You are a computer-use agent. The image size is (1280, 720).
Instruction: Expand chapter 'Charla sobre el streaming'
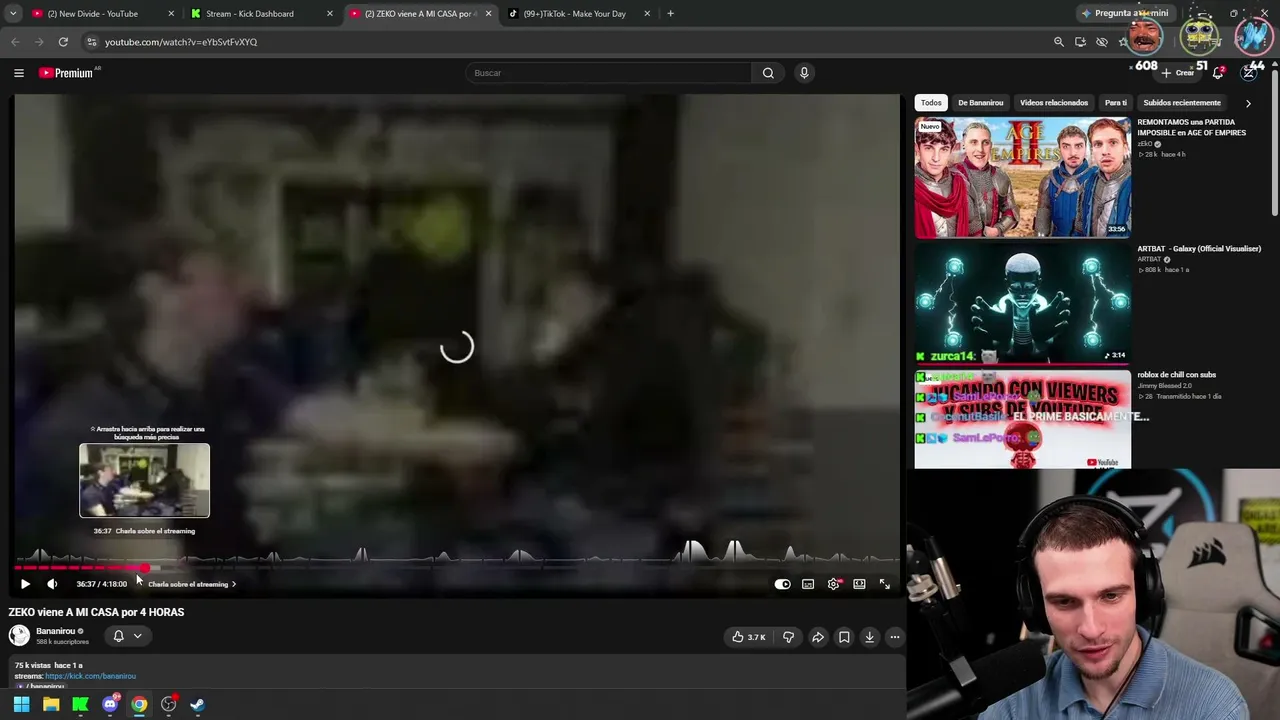(x=192, y=584)
